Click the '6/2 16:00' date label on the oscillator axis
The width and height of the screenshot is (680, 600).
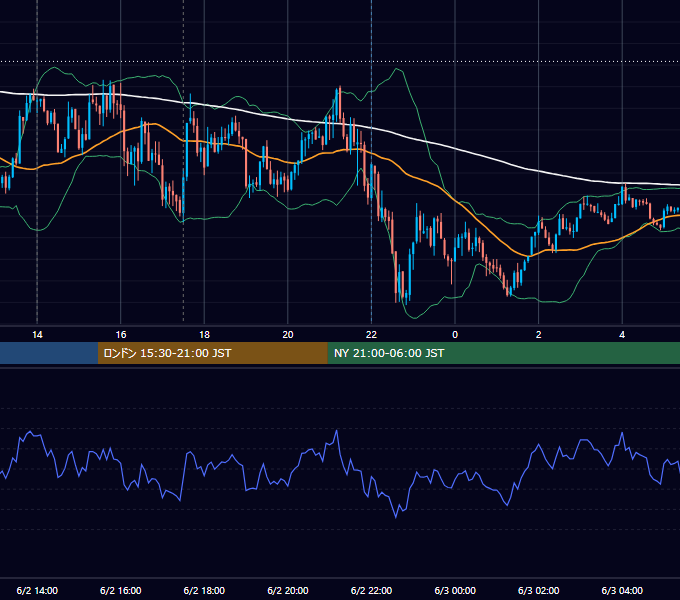pos(121,590)
